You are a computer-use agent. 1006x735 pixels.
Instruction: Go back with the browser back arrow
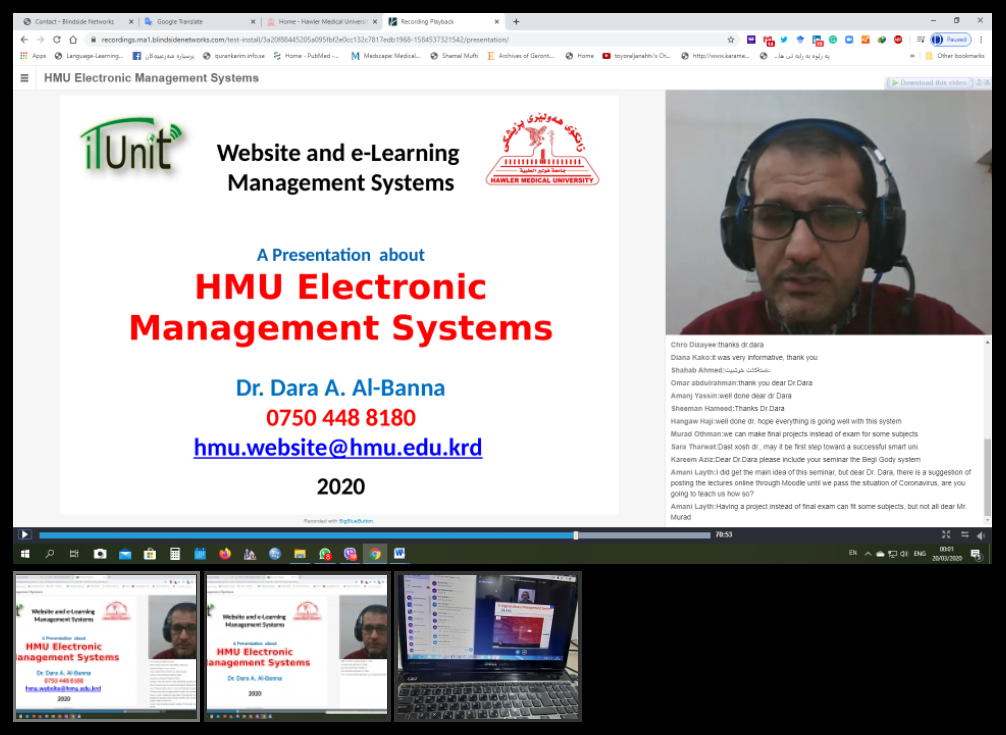(x=24, y=40)
